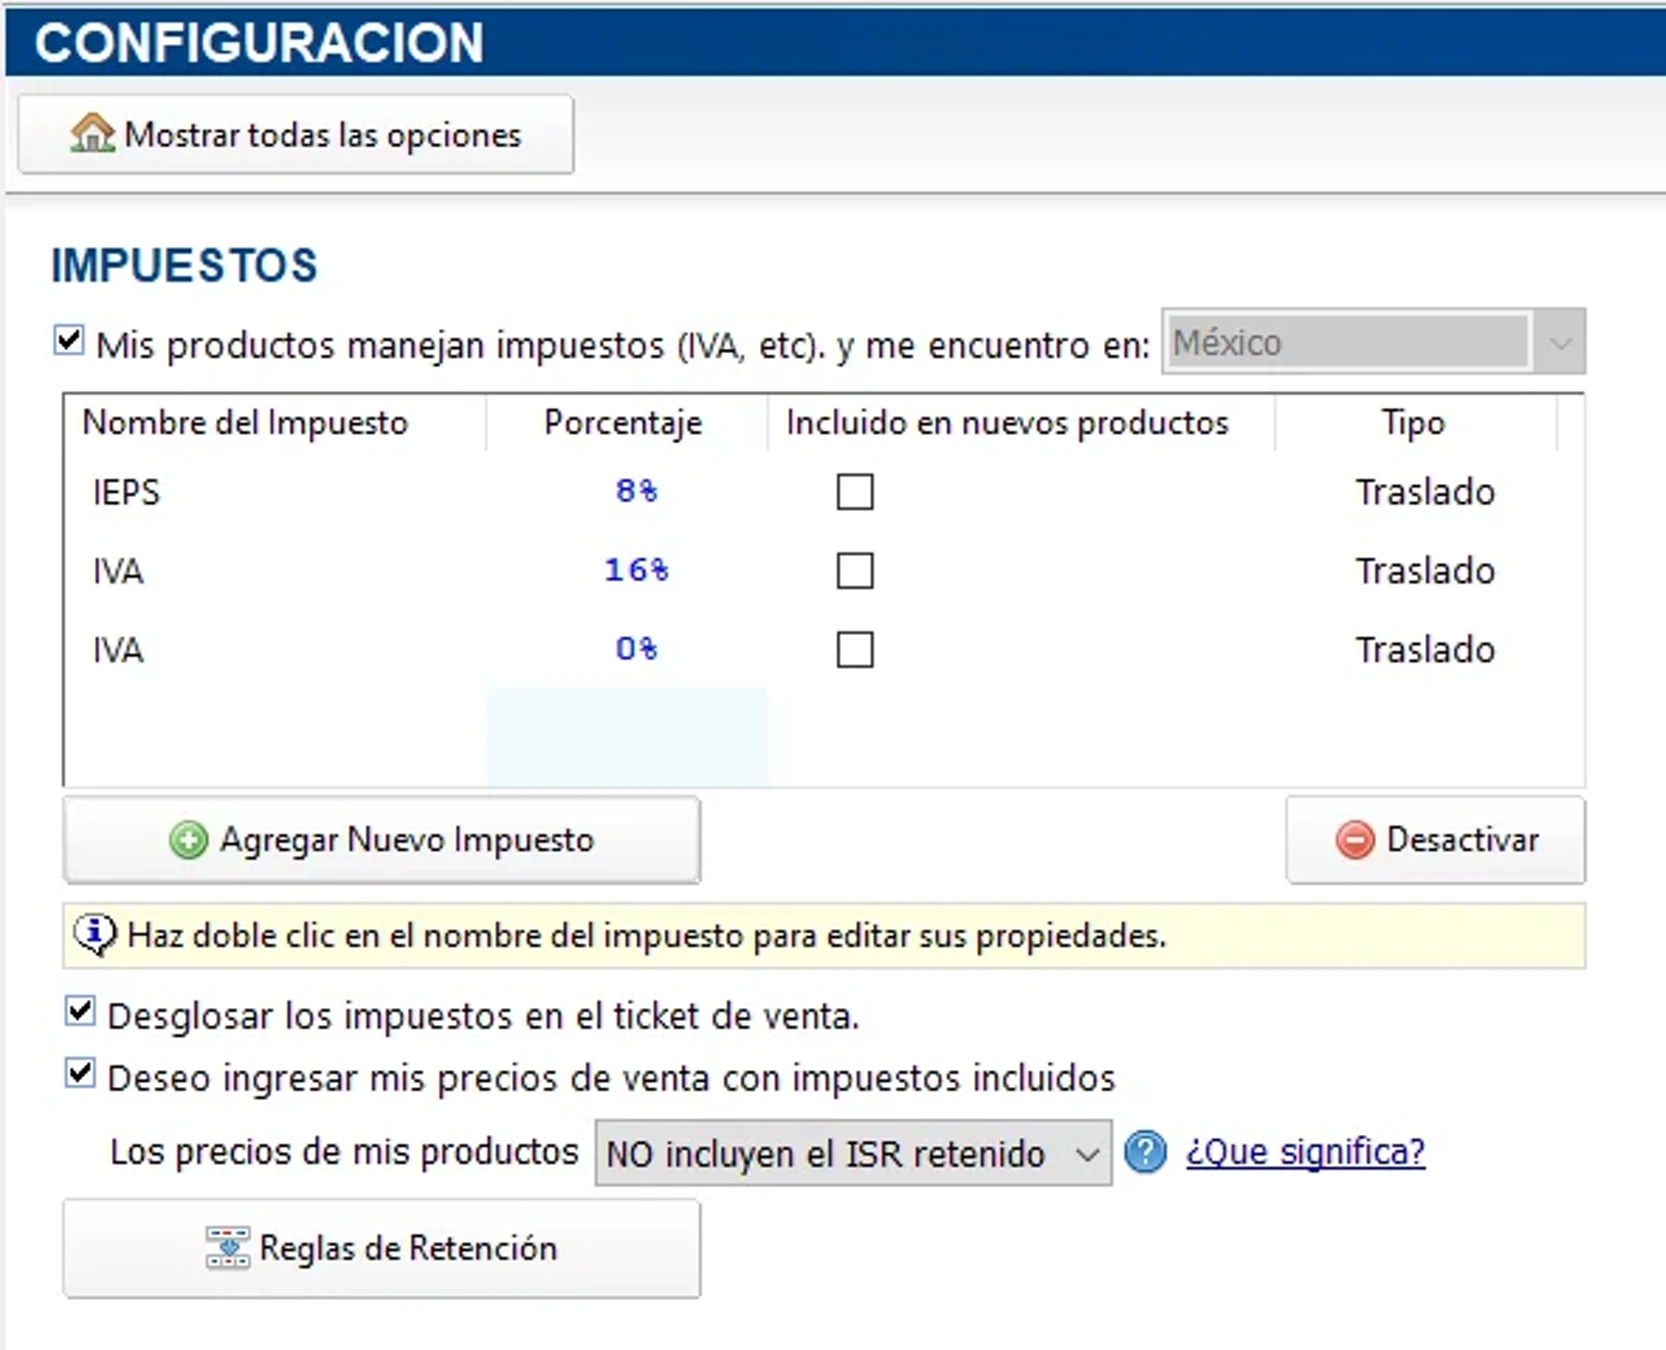Image resolution: width=1666 pixels, height=1350 pixels.
Task: Click the 'Porcentaje' column header
Action: click(x=623, y=423)
